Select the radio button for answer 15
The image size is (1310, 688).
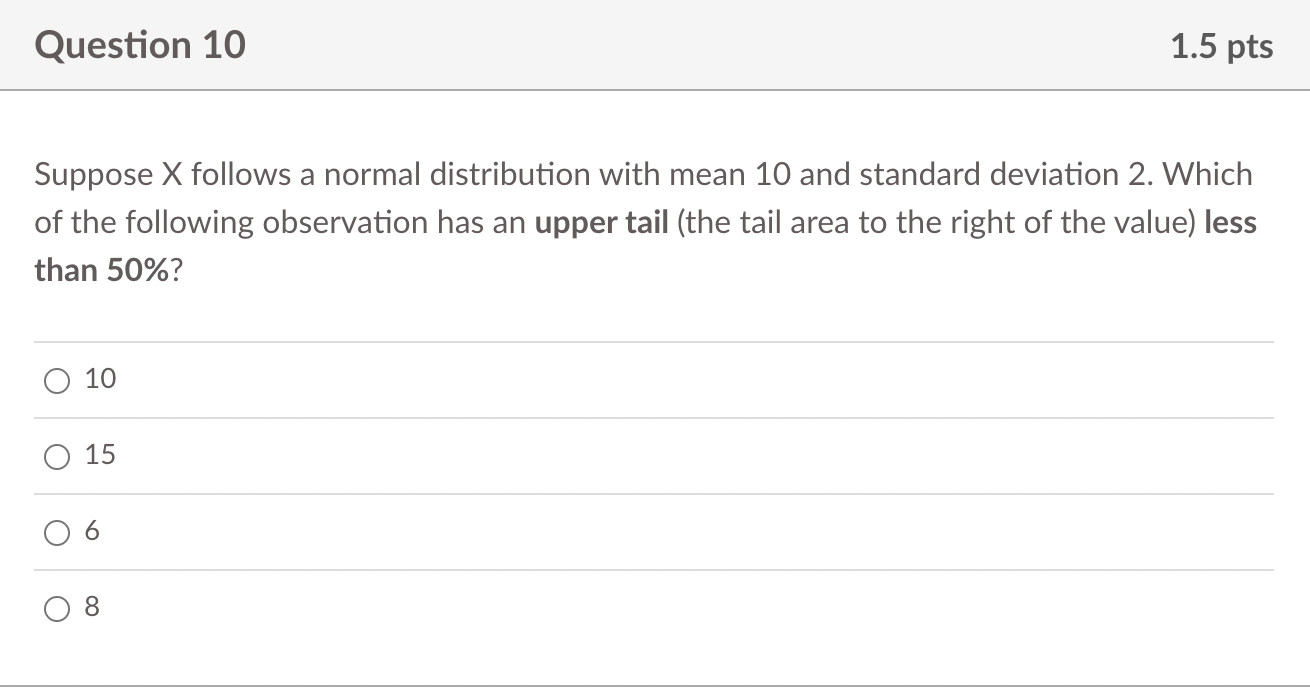click(57, 456)
